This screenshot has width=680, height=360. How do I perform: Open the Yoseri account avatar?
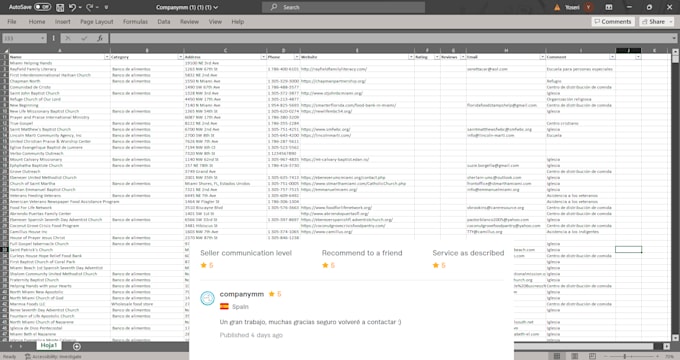pyautogui.click(x=588, y=7)
